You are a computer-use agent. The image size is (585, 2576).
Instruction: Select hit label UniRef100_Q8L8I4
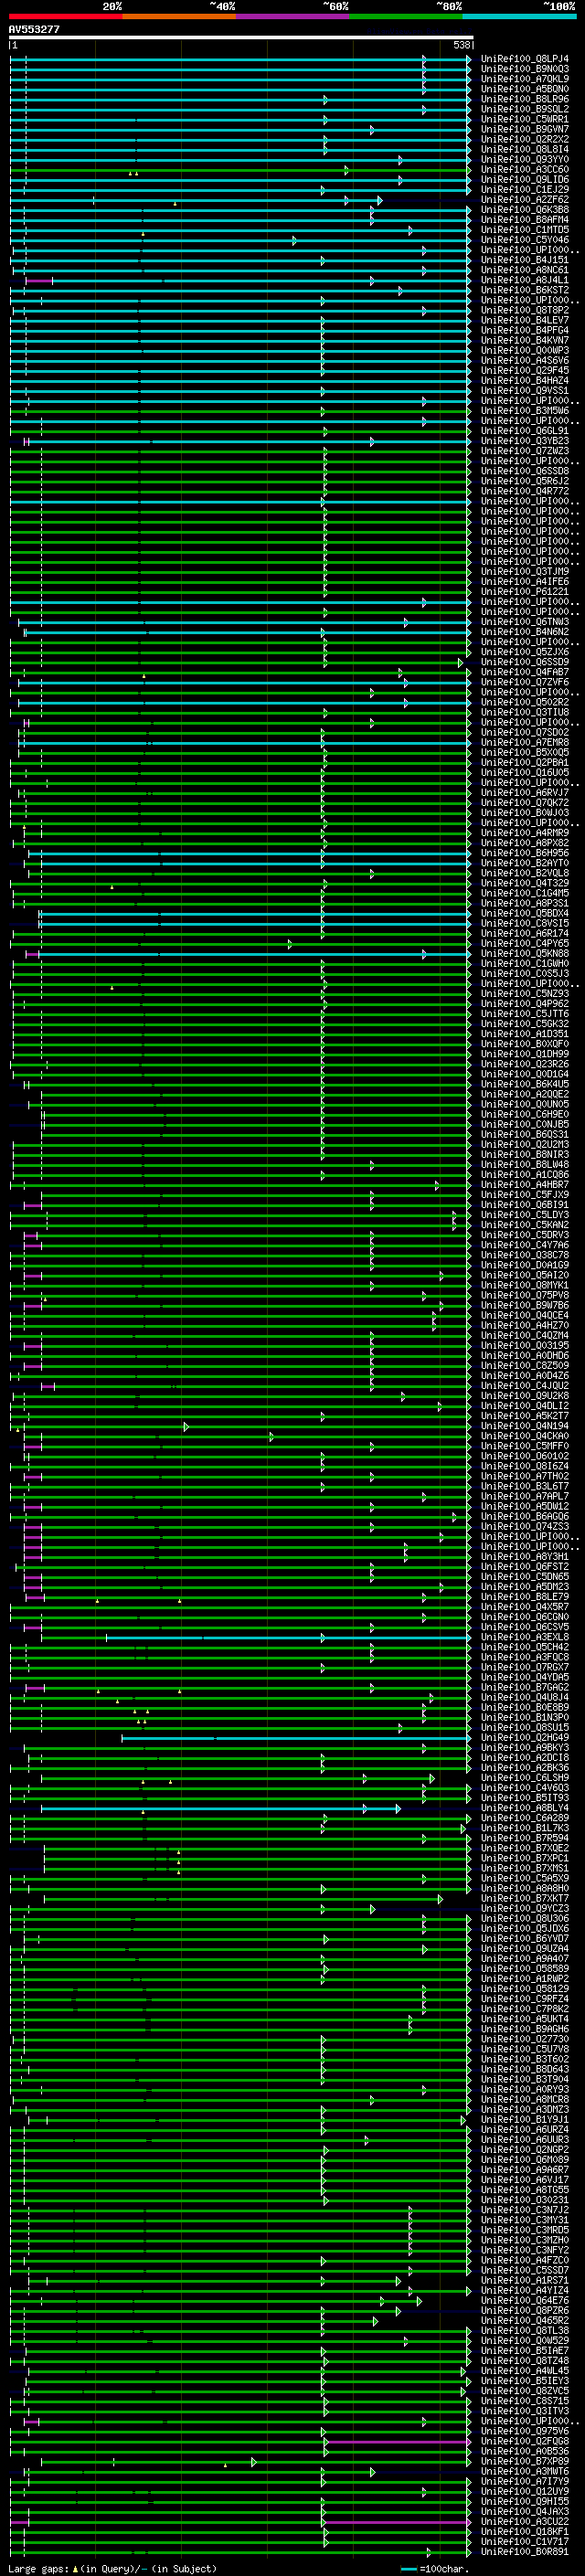[525, 149]
